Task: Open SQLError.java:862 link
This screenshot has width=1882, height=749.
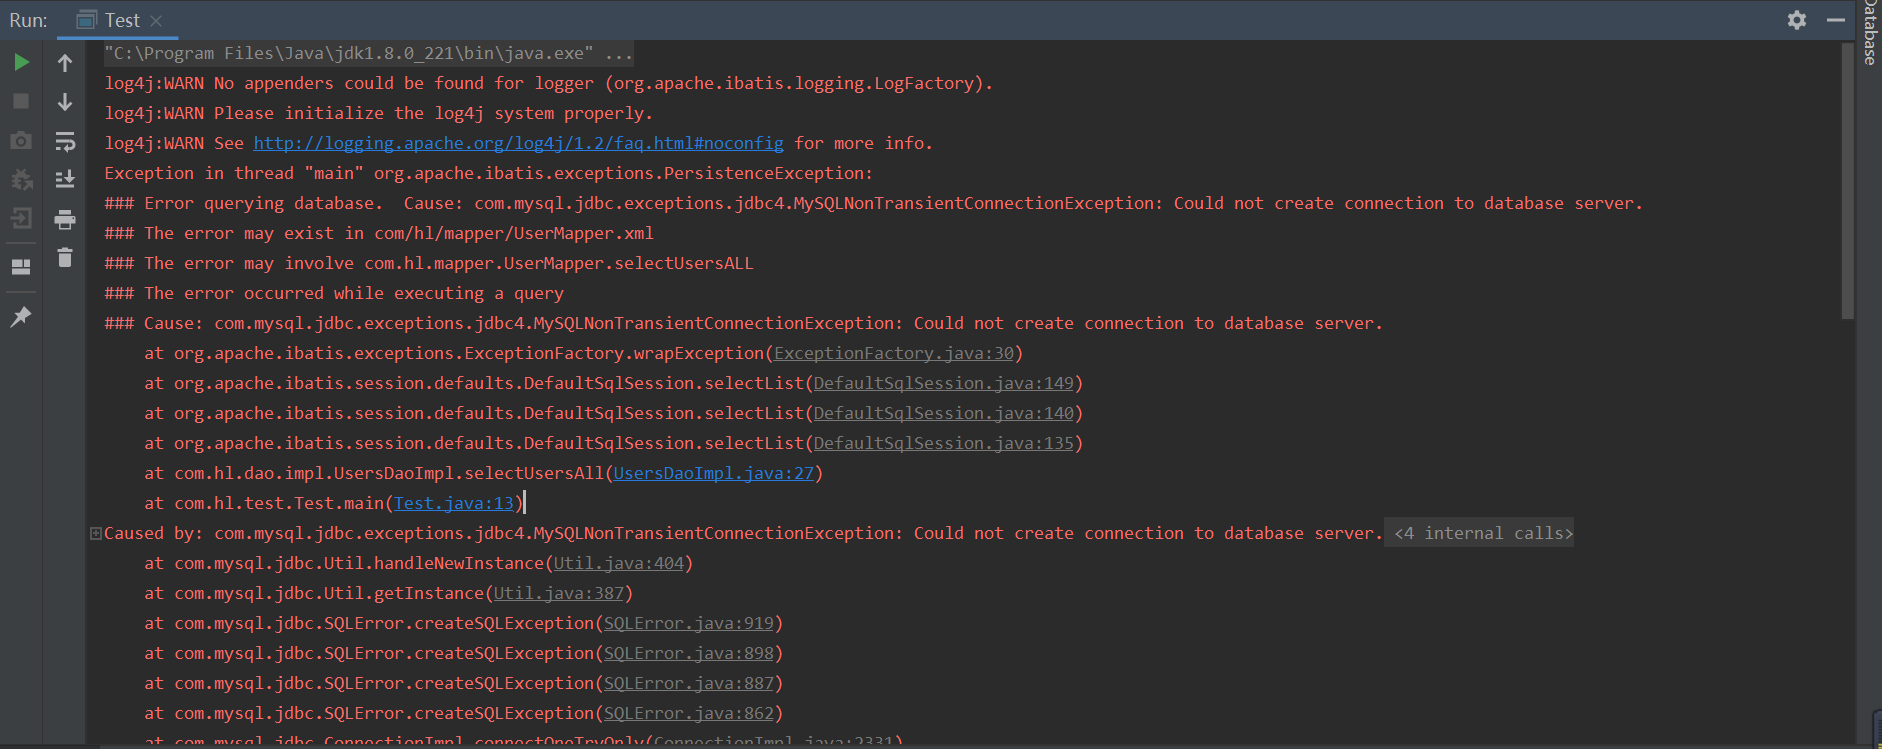Action: coord(689,713)
